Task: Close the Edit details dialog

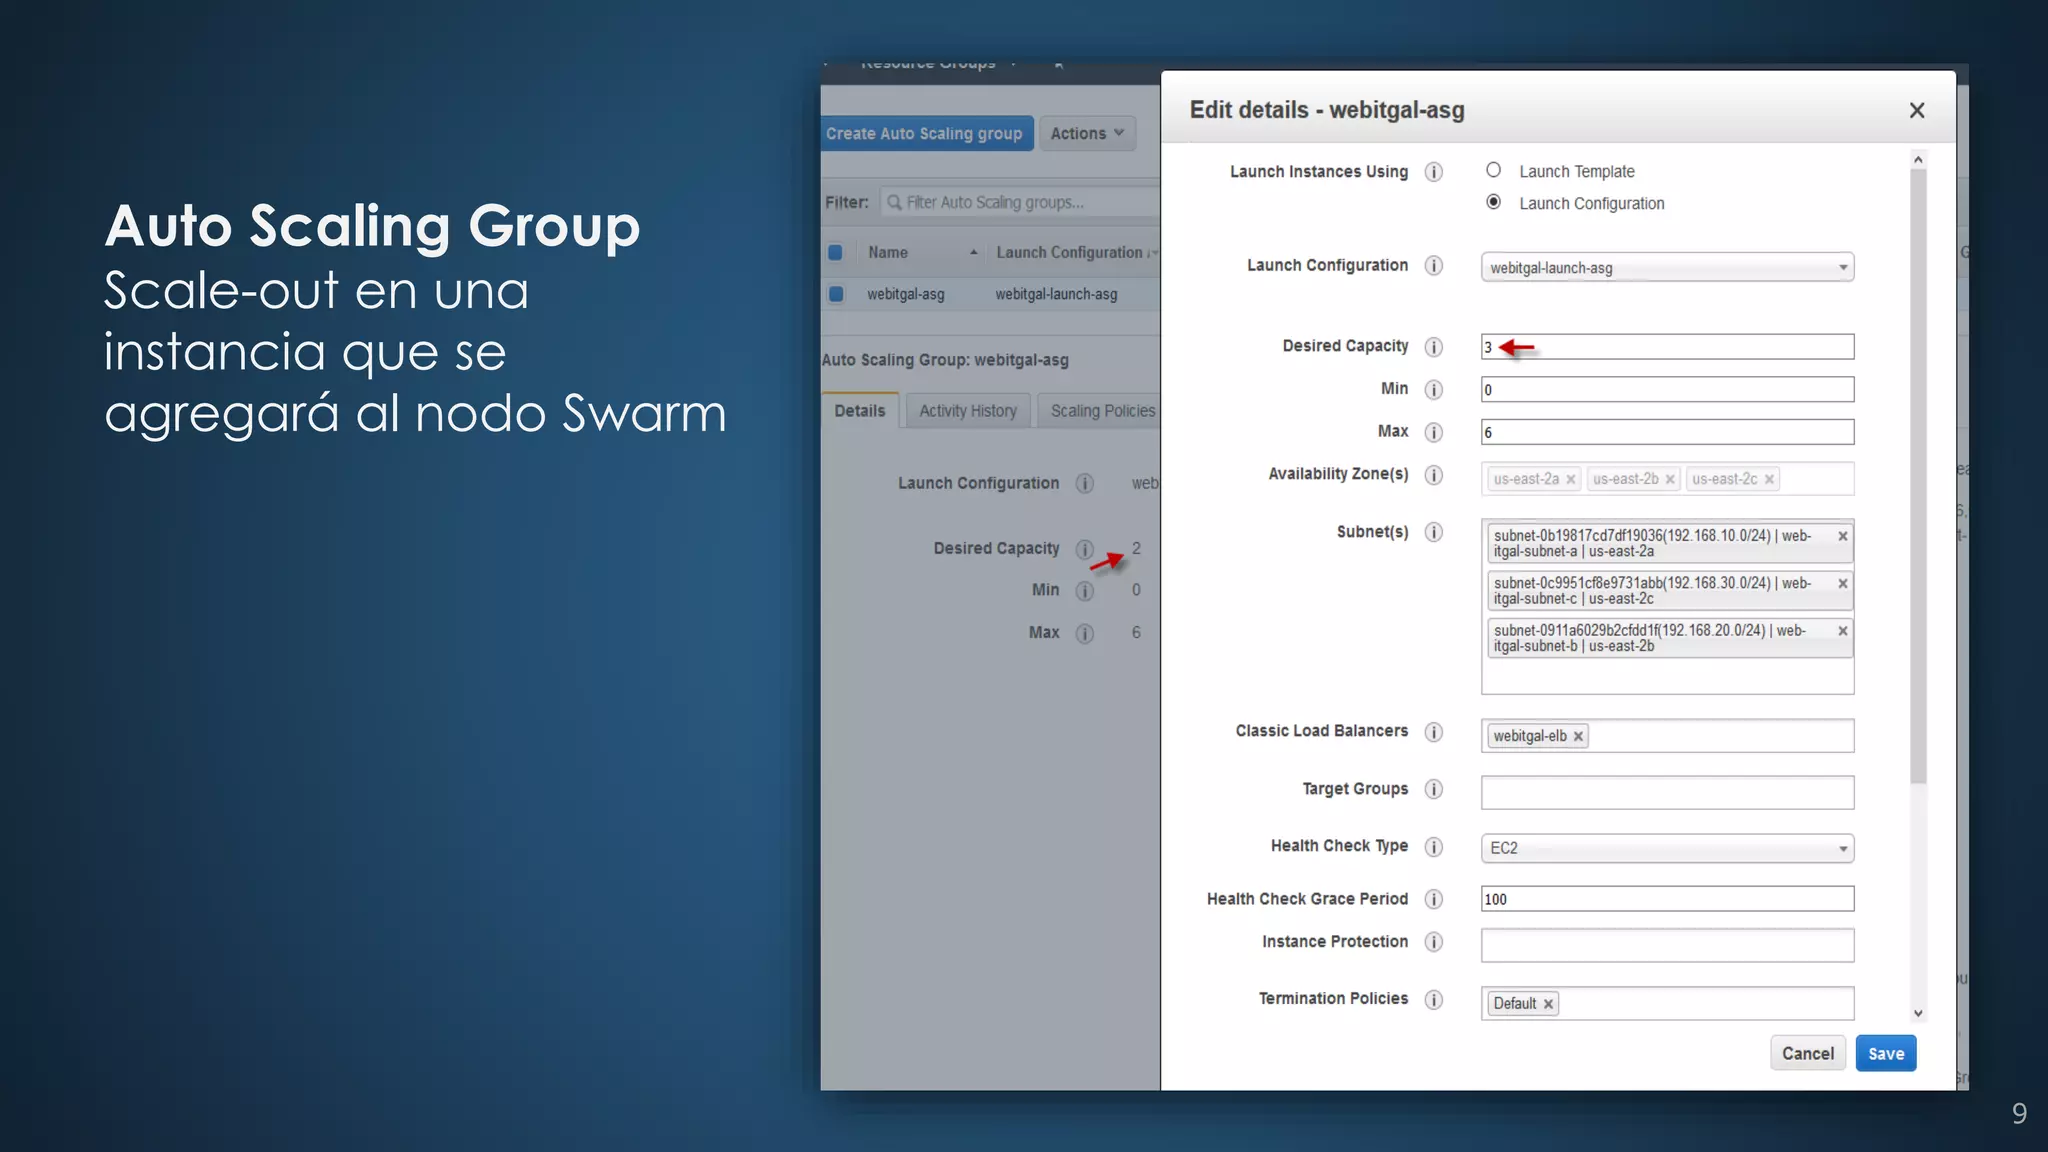Action: tap(1916, 110)
